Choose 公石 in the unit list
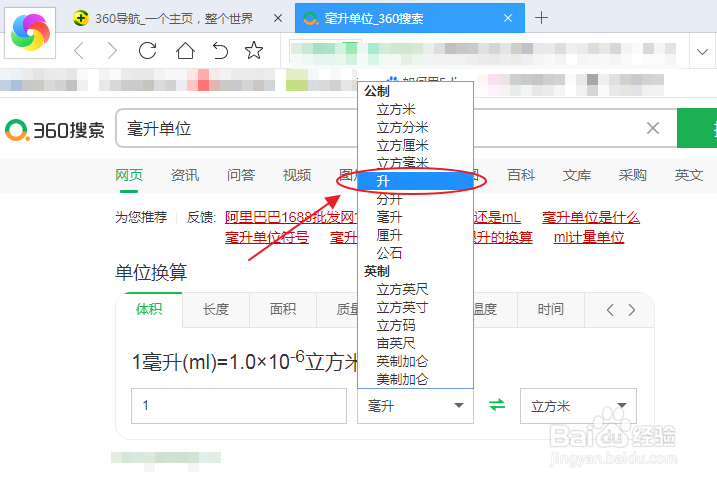717x483 pixels. [415, 253]
